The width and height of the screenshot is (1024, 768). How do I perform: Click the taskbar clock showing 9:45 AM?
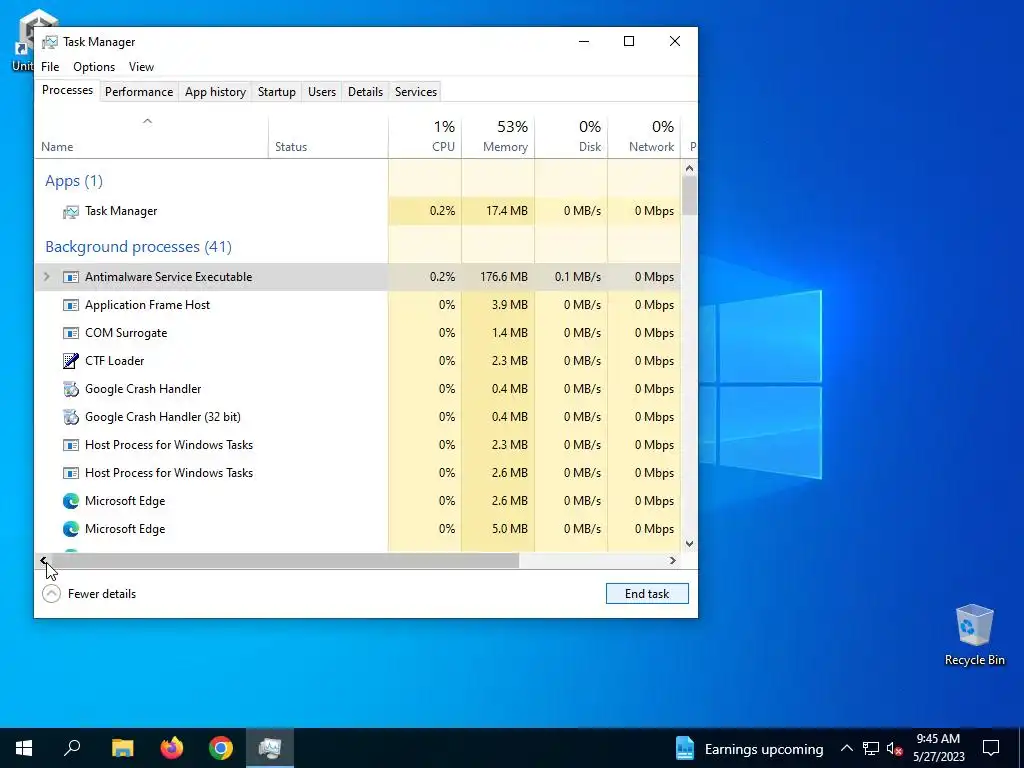pos(938,748)
